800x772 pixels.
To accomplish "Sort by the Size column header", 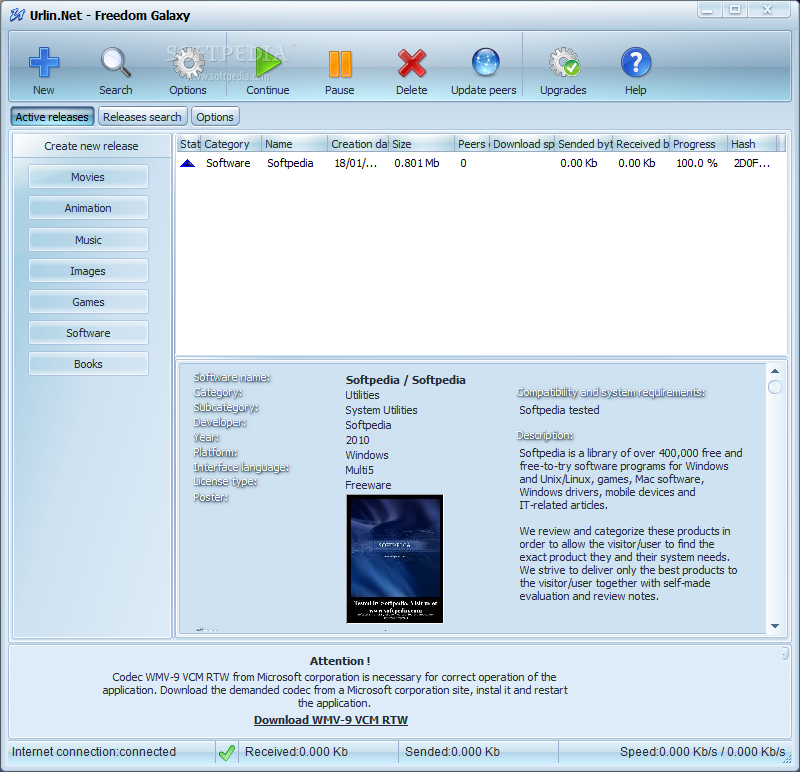I will pyautogui.click(x=422, y=144).
